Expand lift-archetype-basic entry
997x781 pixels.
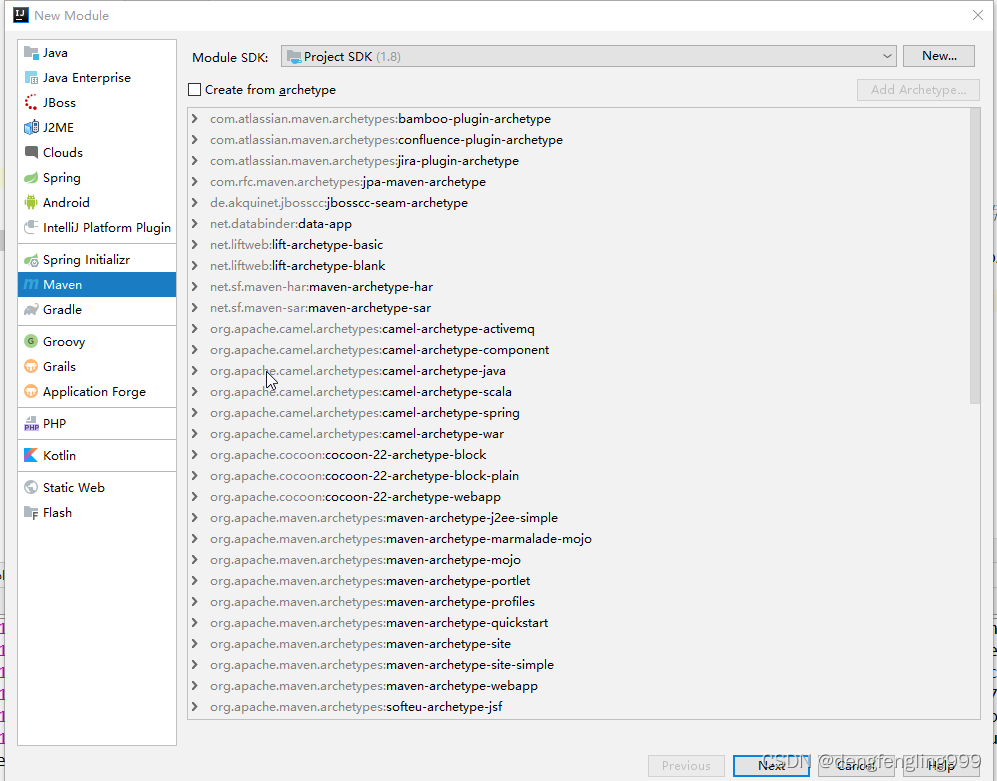click(x=195, y=245)
